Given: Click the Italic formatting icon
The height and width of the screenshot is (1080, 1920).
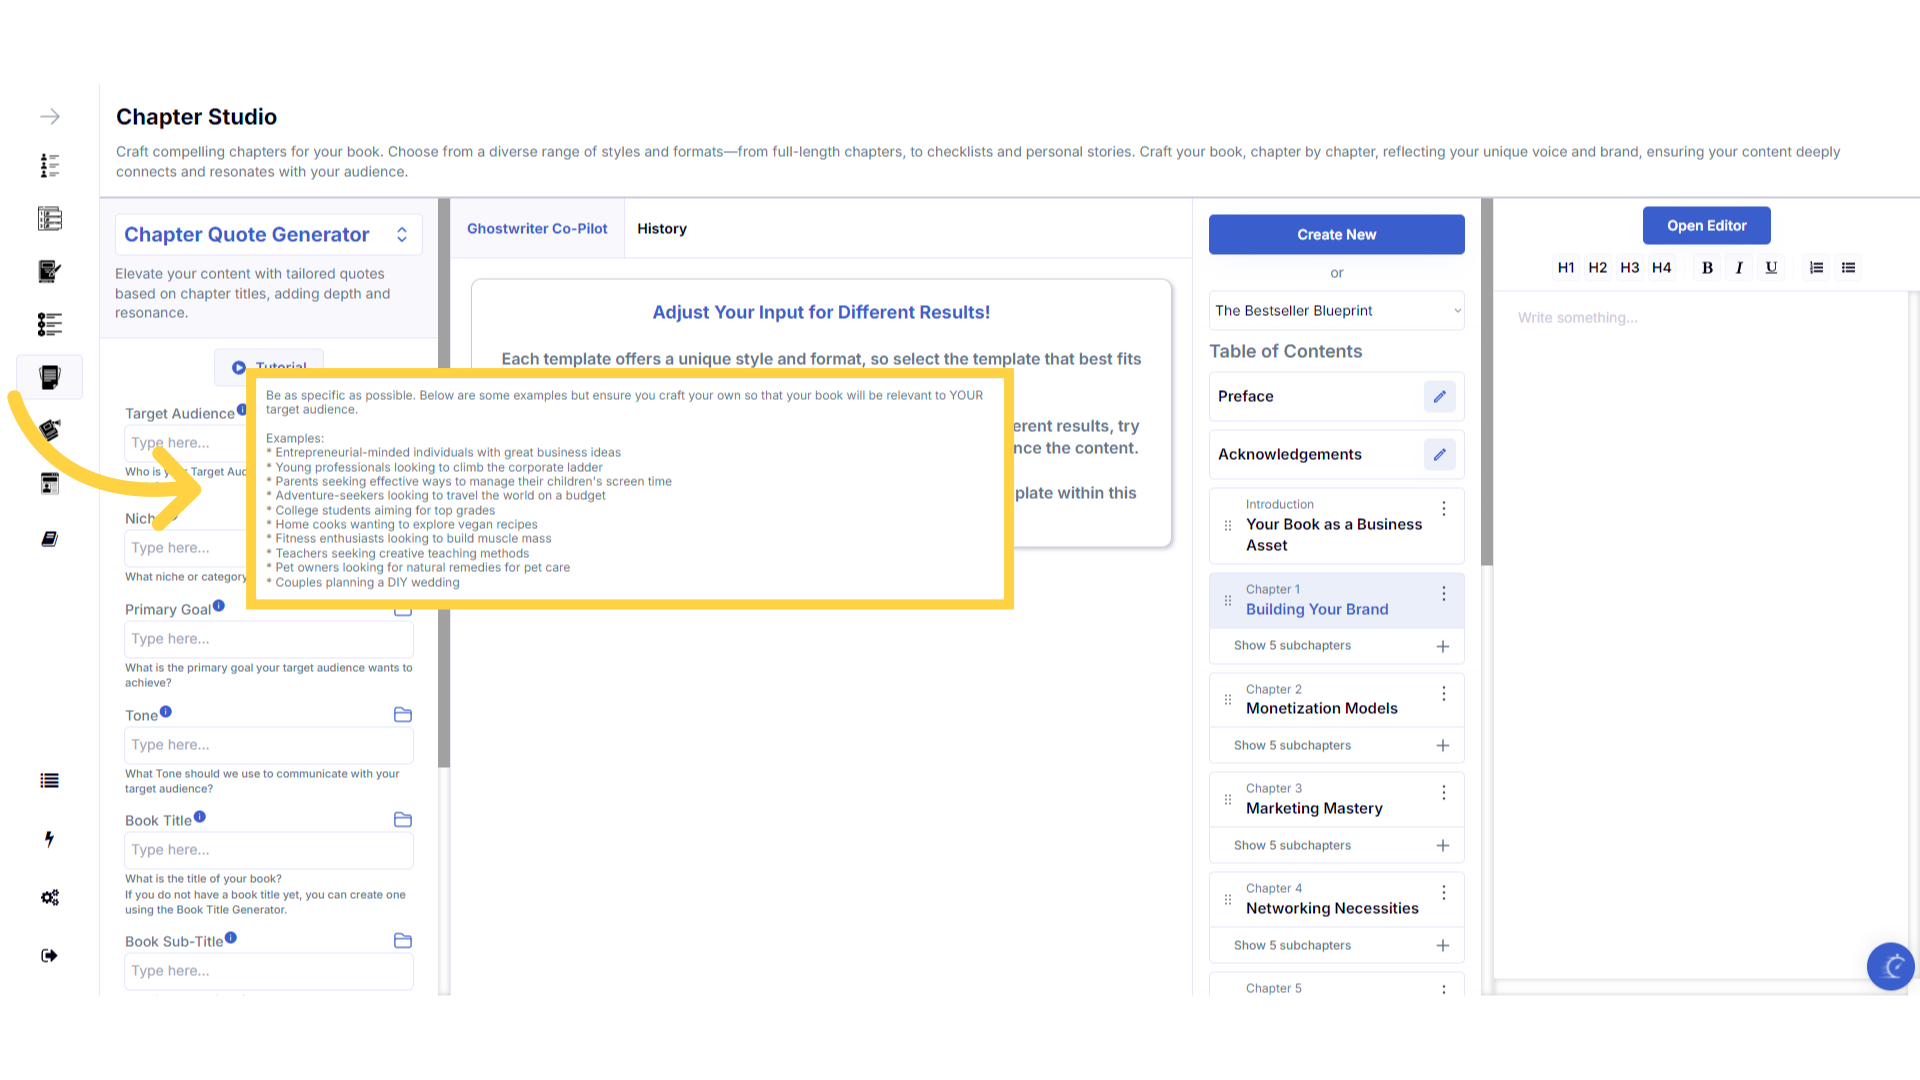Looking at the screenshot, I should (1739, 268).
